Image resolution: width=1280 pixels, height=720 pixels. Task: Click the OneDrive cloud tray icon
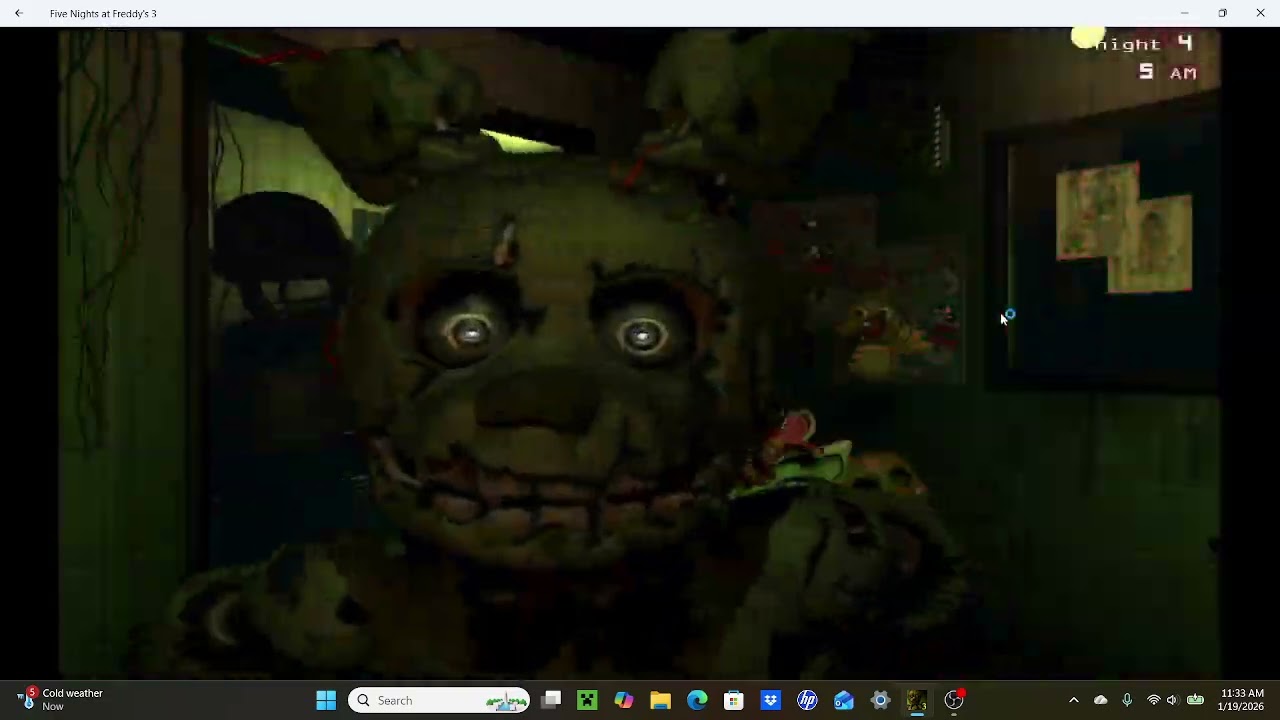pos(1100,700)
